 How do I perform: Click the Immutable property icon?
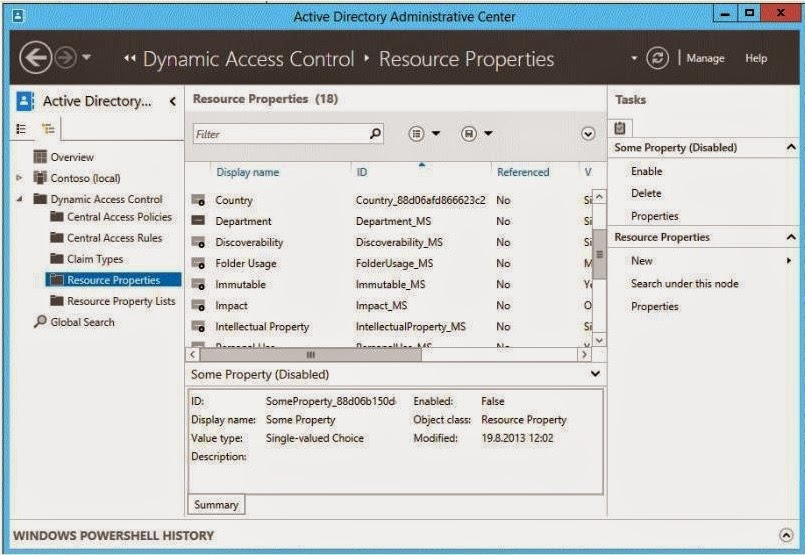198,284
